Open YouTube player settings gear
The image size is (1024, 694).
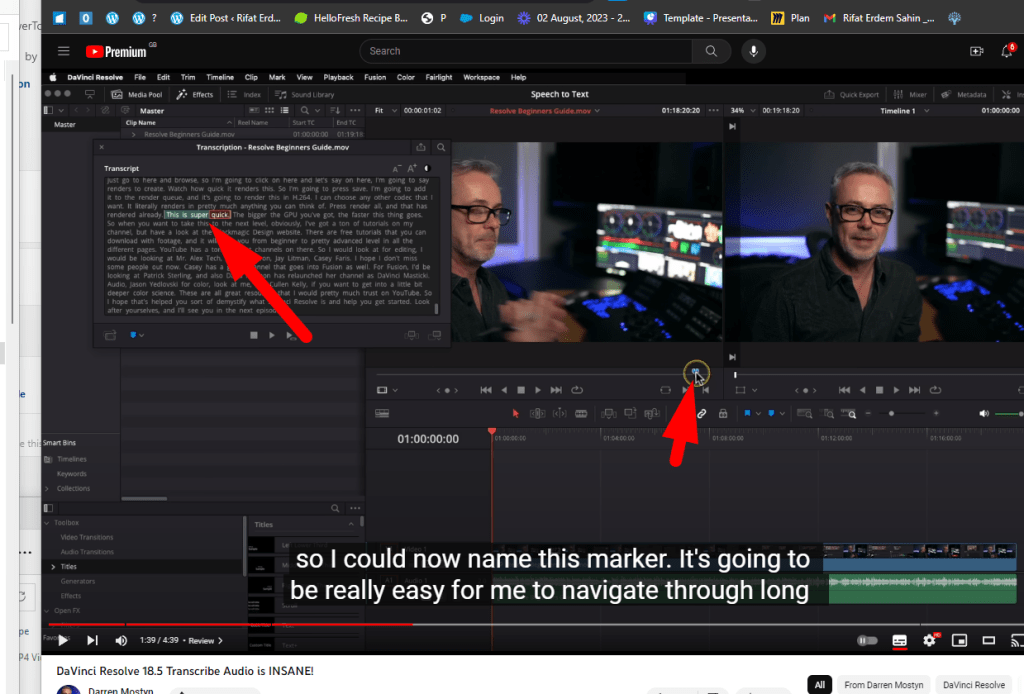pos(929,640)
